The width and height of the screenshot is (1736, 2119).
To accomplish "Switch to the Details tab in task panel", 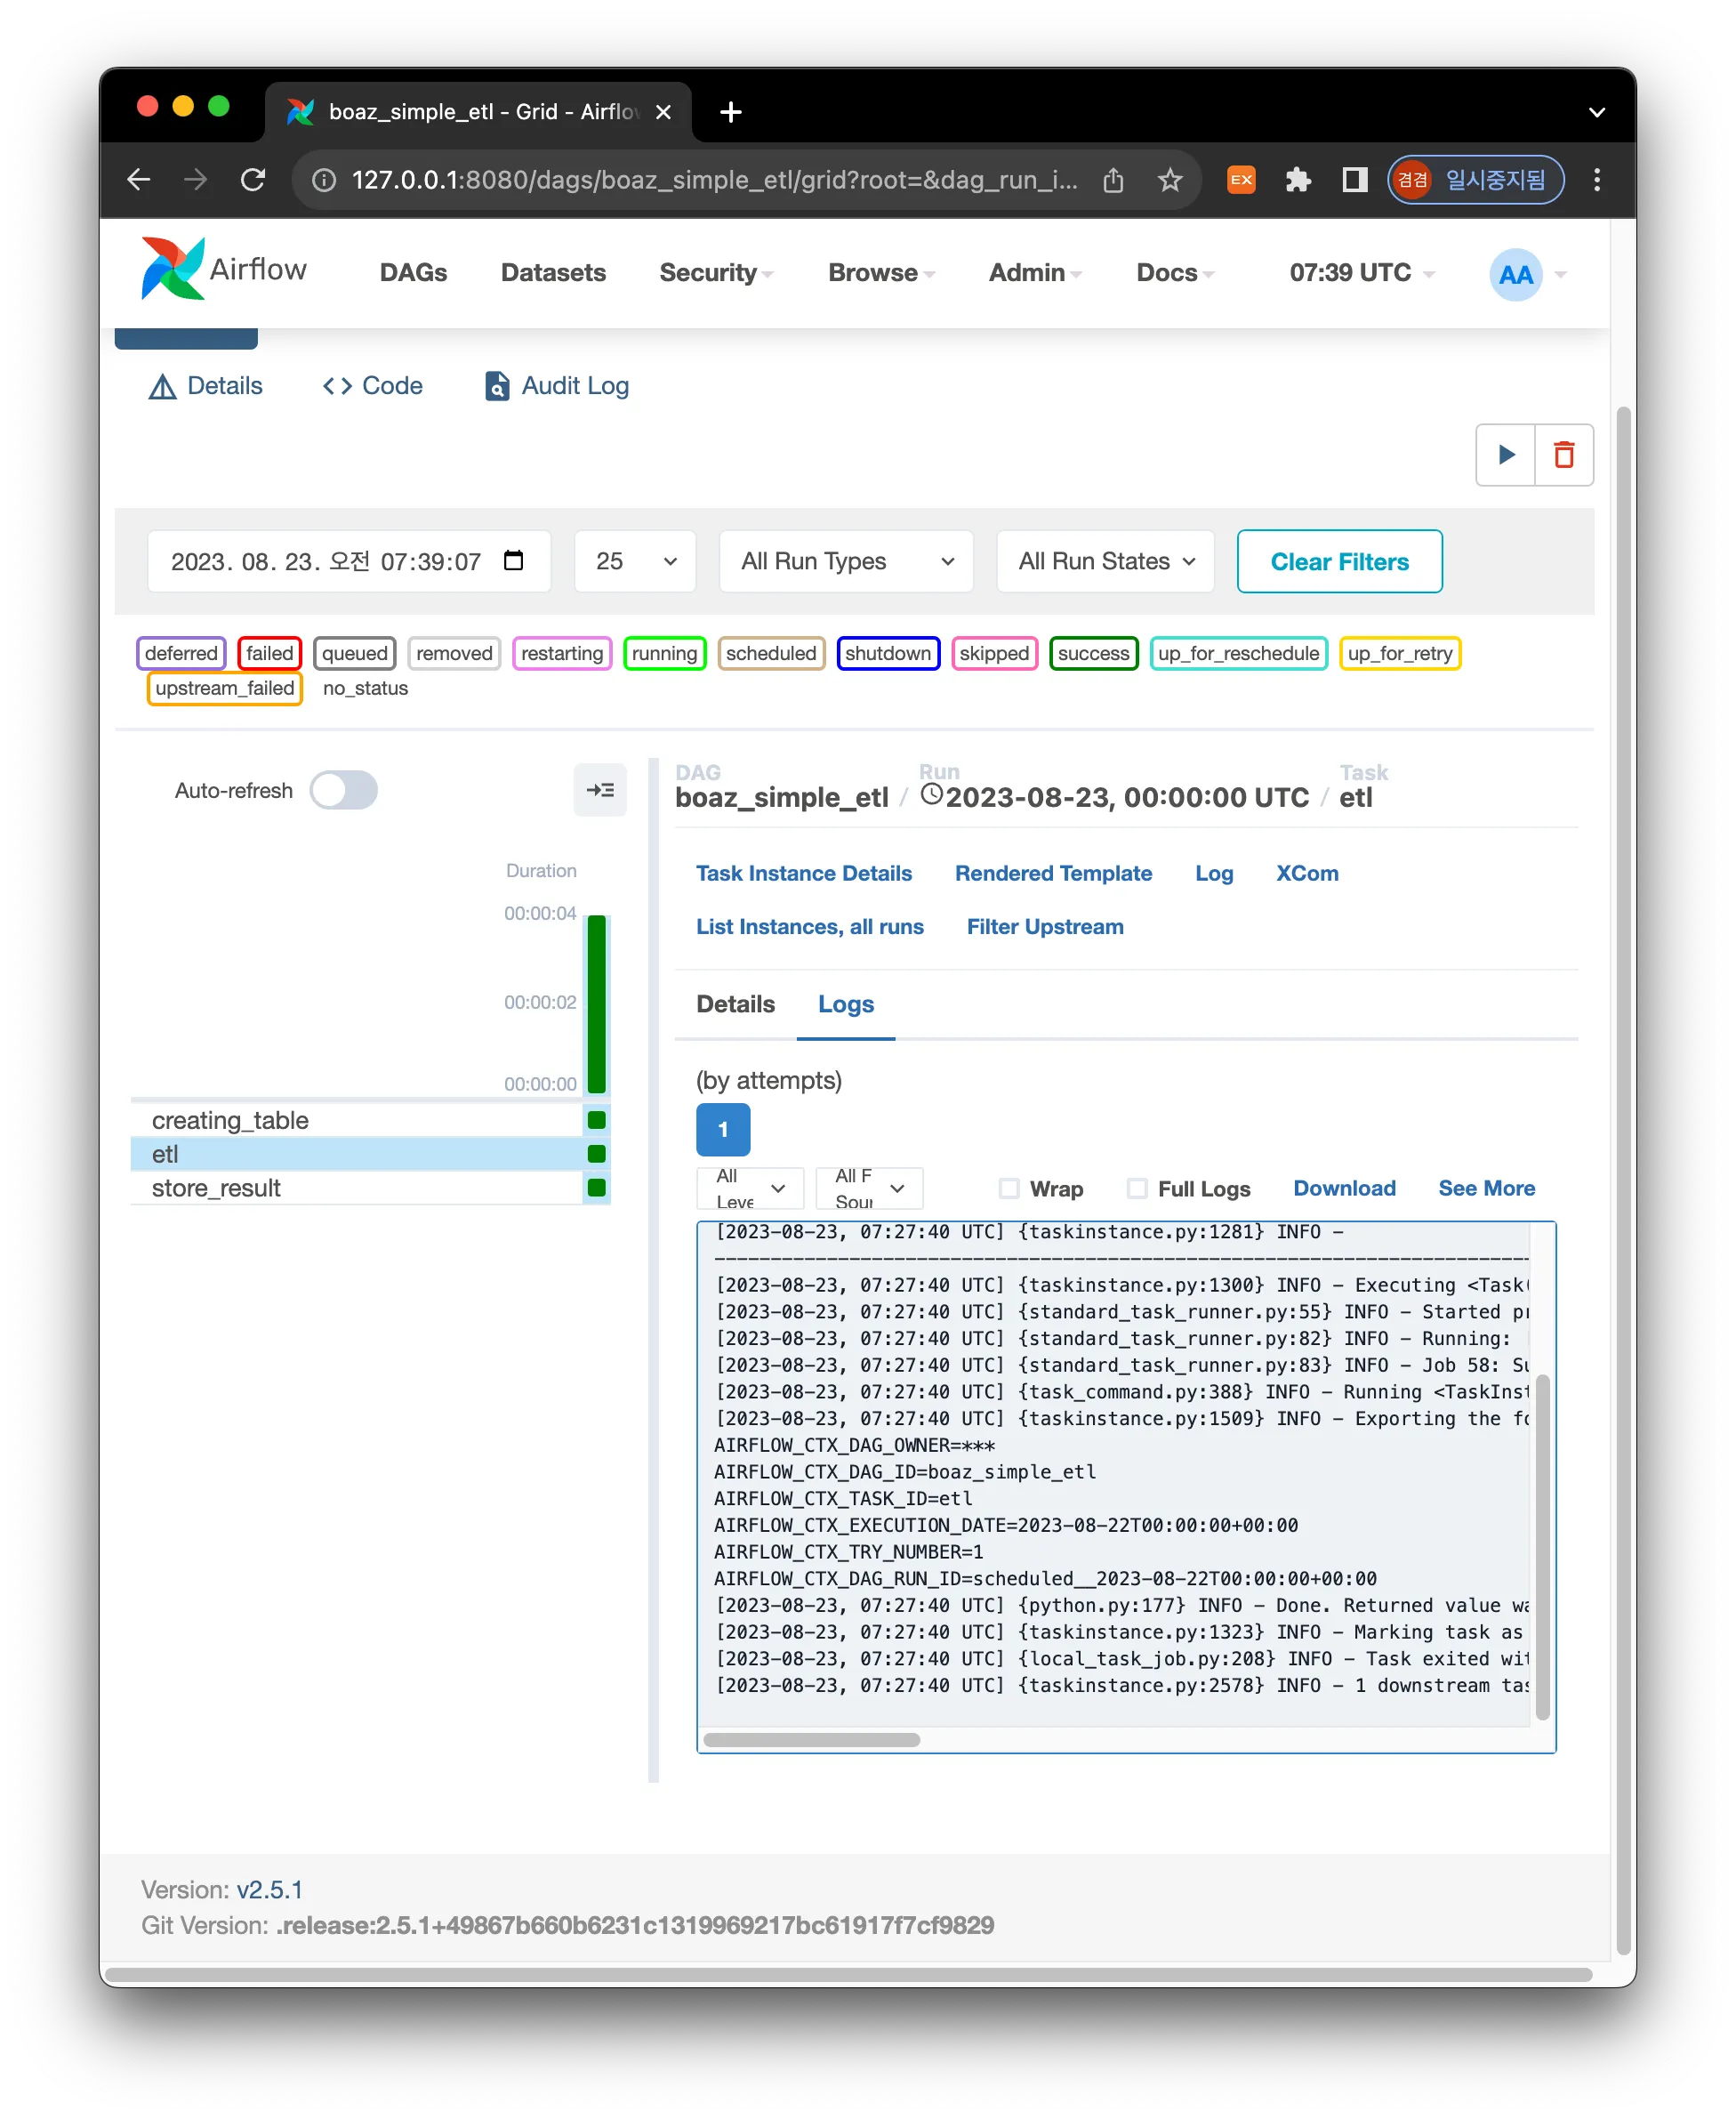I will coord(735,1004).
